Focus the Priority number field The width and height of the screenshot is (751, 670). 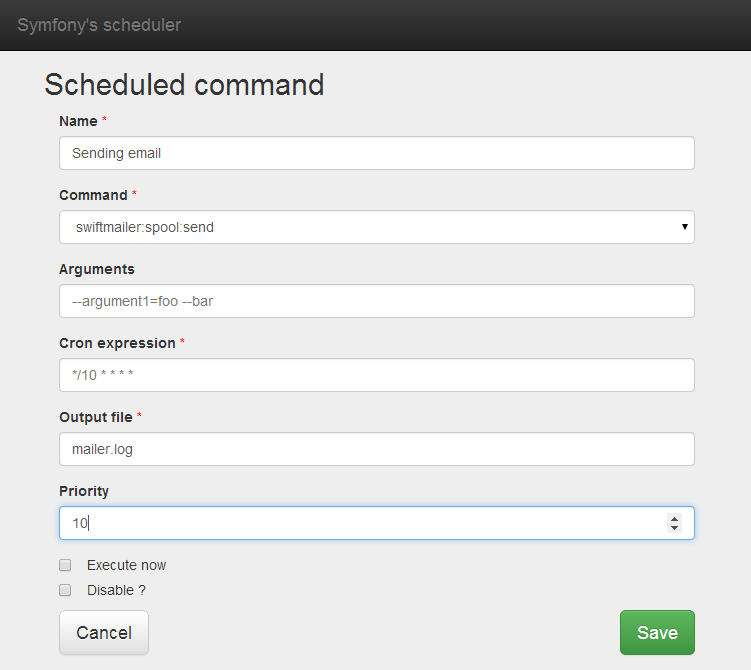[x=376, y=523]
